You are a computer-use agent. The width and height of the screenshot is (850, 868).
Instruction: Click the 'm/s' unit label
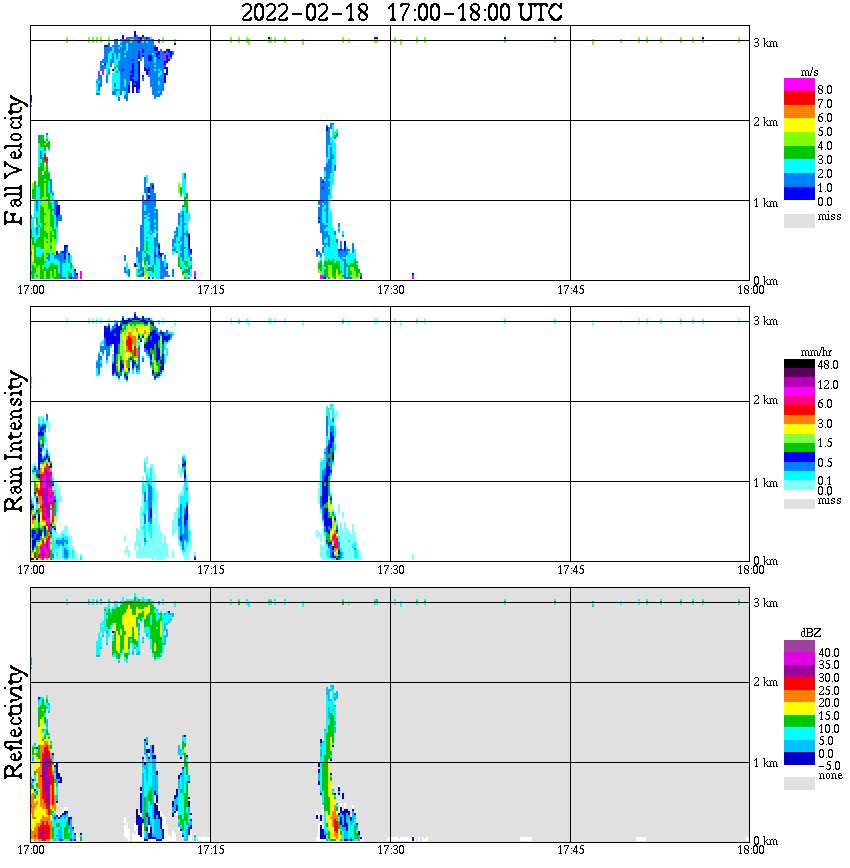pyautogui.click(x=809, y=73)
